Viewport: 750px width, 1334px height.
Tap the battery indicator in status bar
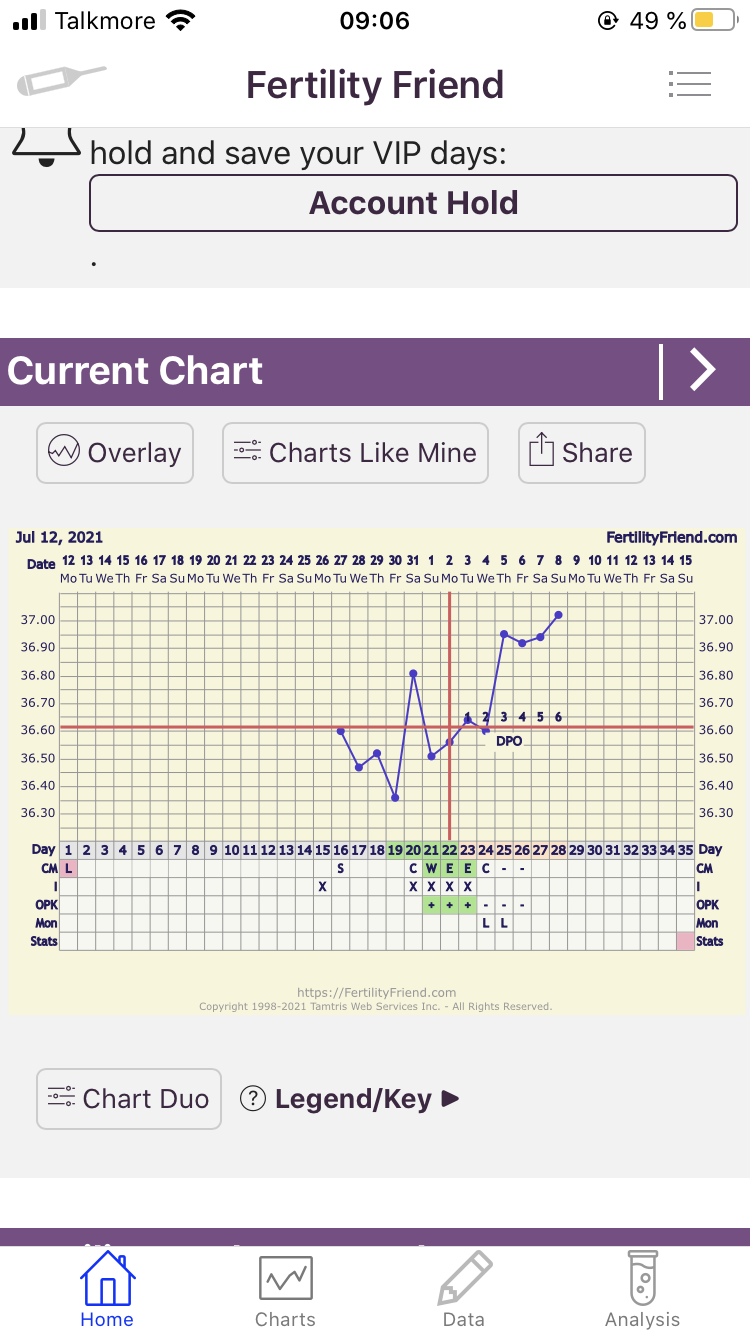[713, 20]
